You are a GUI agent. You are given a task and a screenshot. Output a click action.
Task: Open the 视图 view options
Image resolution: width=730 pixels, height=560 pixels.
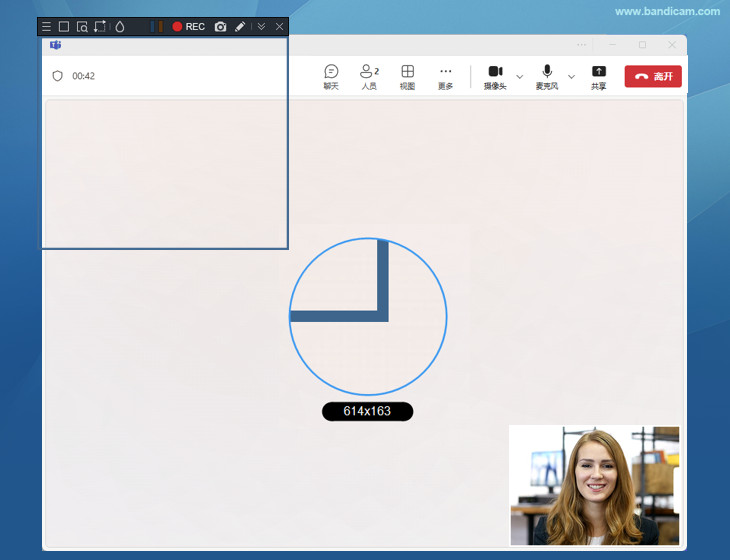point(408,76)
